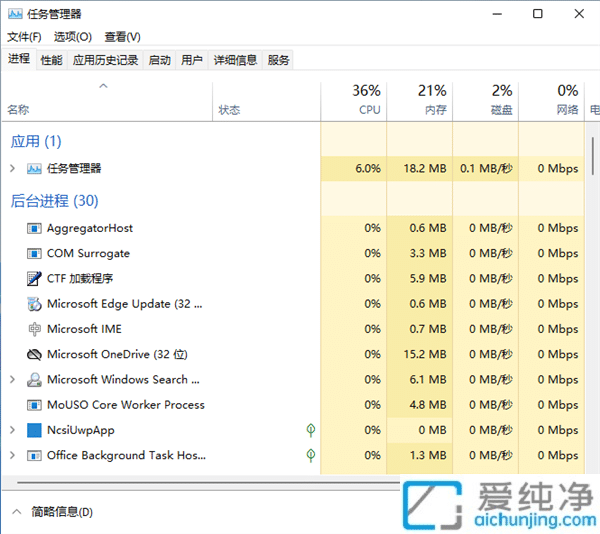The height and width of the screenshot is (534, 600).
Task: Click the Microsoft IME icon
Action: 34,329
